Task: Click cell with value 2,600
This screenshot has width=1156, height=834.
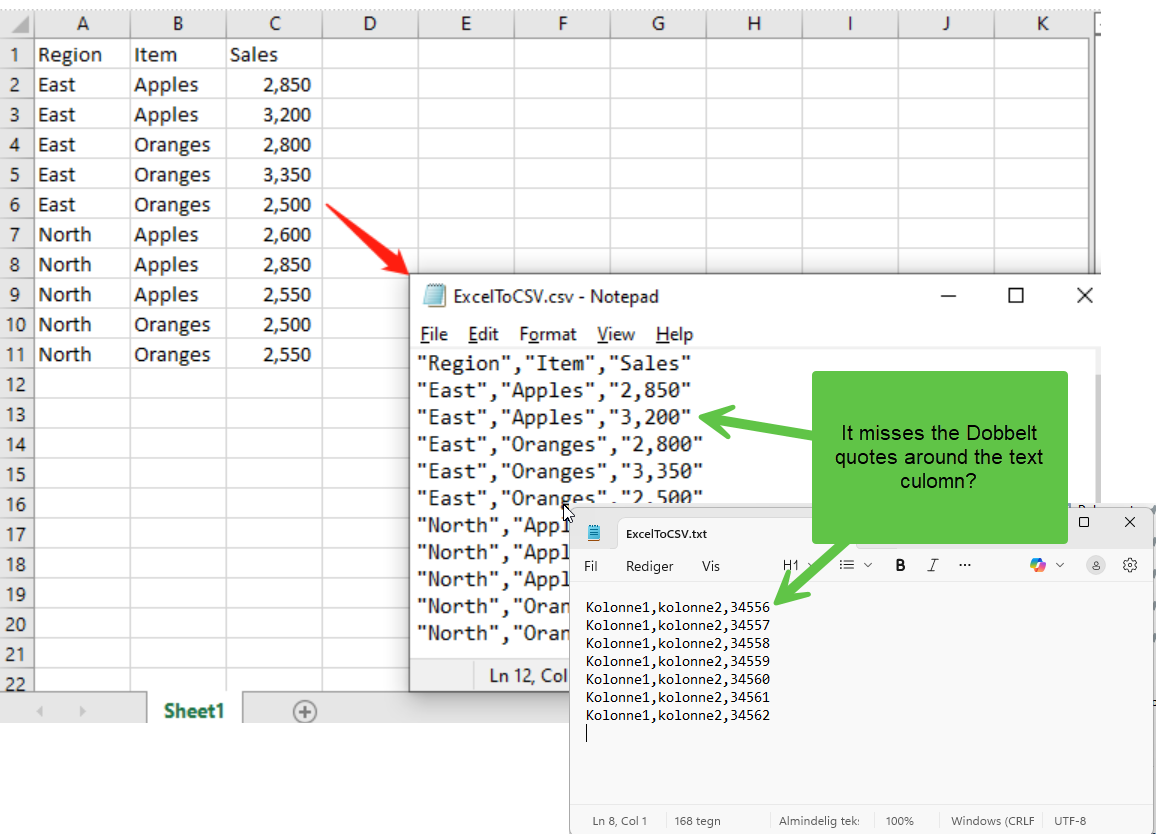Action: click(274, 234)
